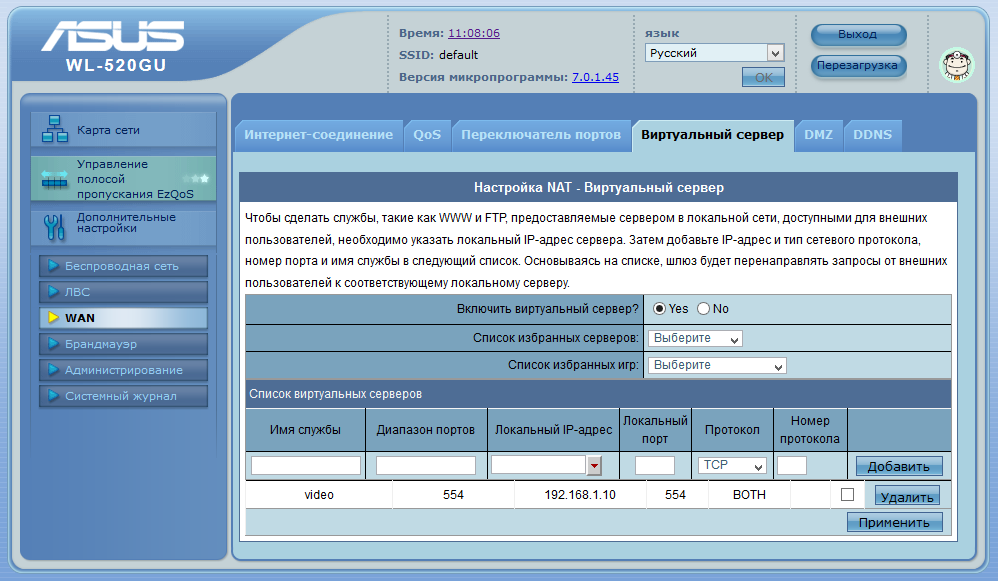
Task: Switch to the Переключатель портов tab
Action: [540, 135]
